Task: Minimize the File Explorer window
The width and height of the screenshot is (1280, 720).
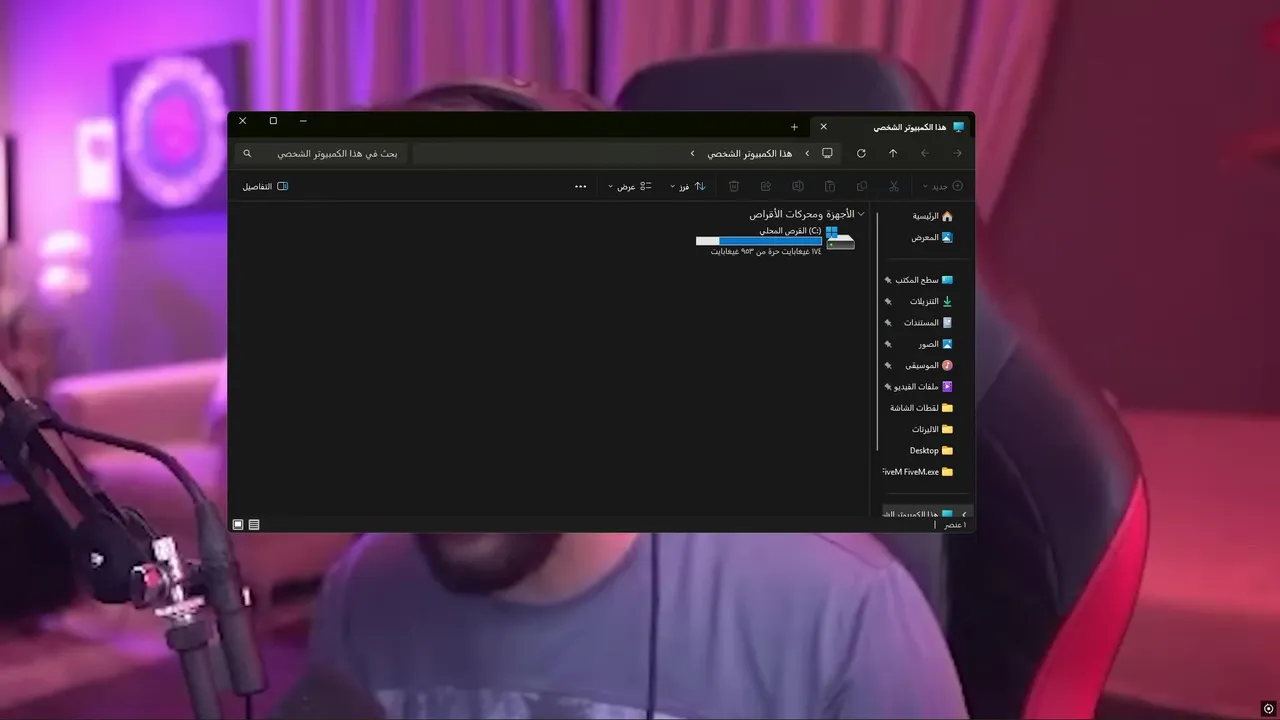Action: pos(303,121)
